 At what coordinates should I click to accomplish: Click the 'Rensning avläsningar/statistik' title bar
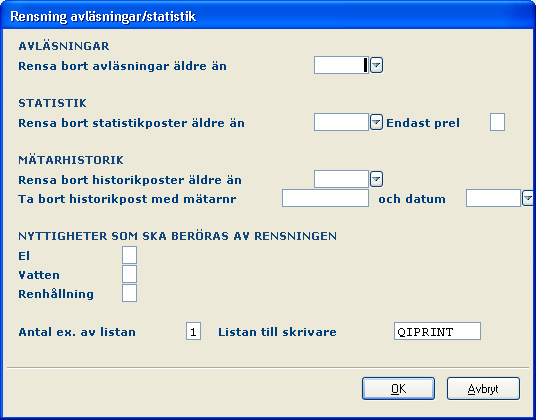point(268,16)
